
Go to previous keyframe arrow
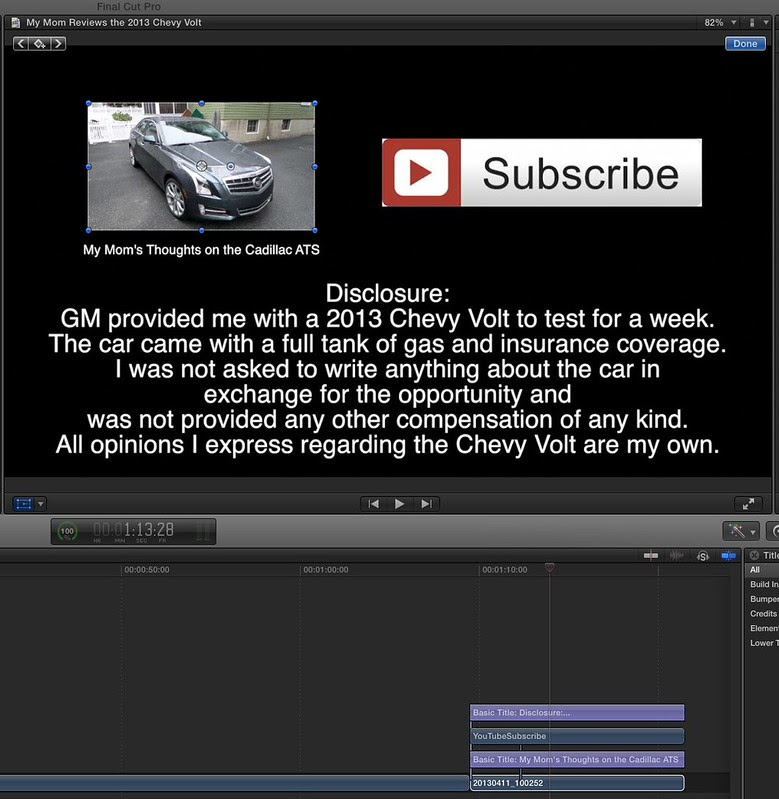tap(21, 44)
